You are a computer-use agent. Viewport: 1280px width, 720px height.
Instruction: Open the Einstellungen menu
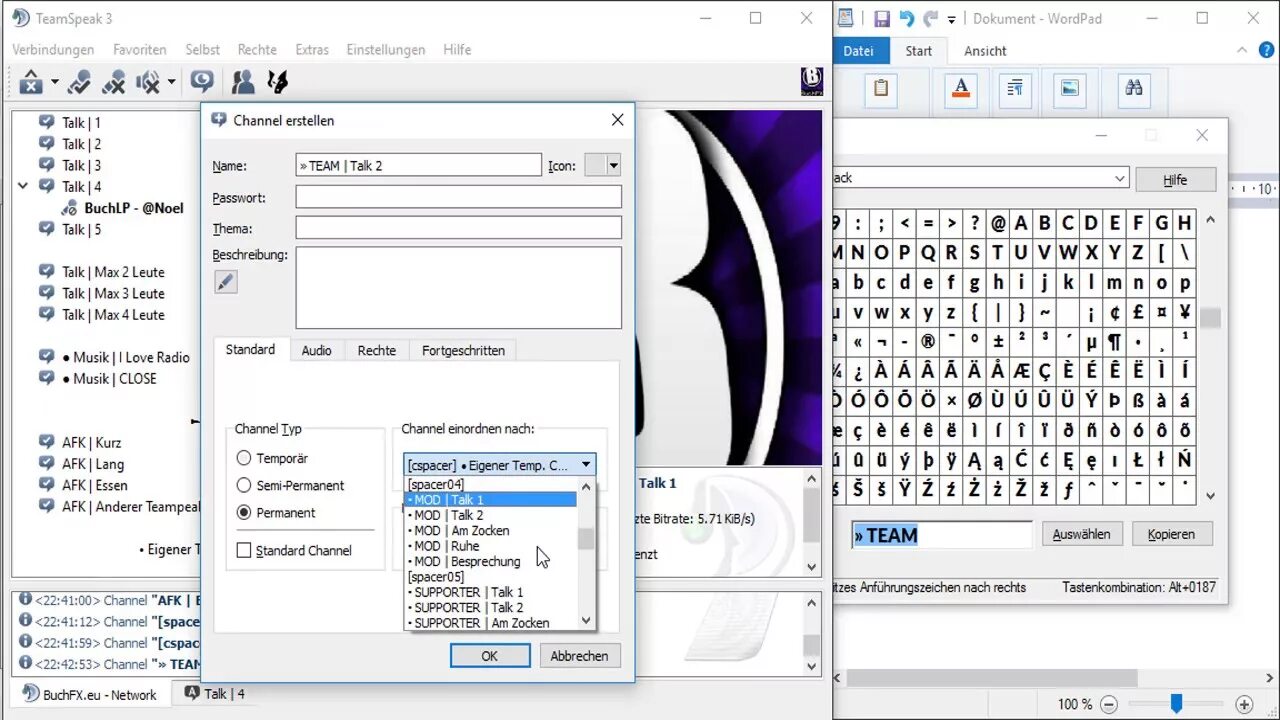pos(386,50)
